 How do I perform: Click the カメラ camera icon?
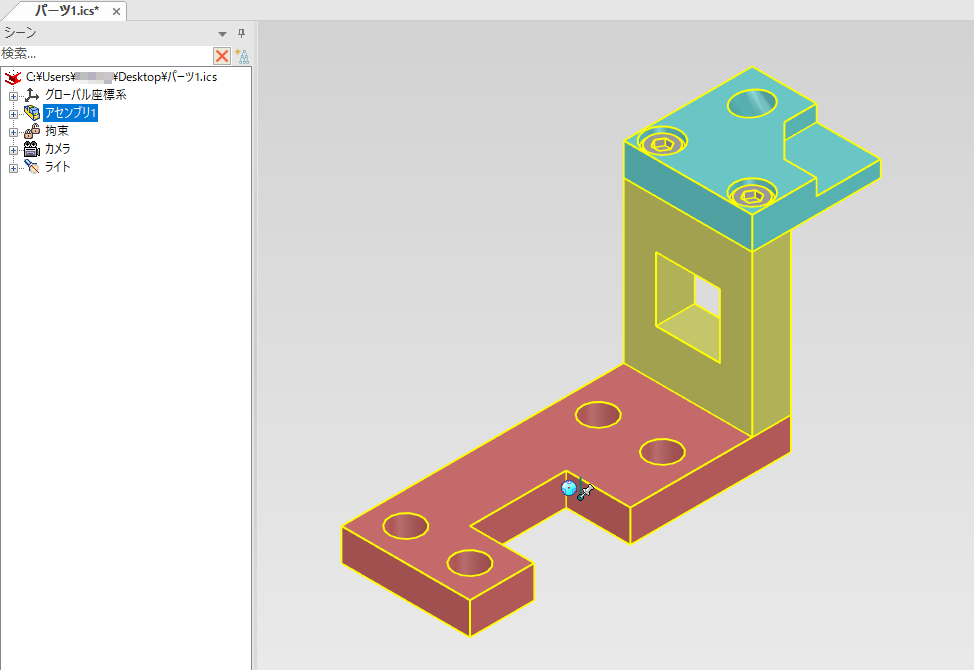click(31, 149)
